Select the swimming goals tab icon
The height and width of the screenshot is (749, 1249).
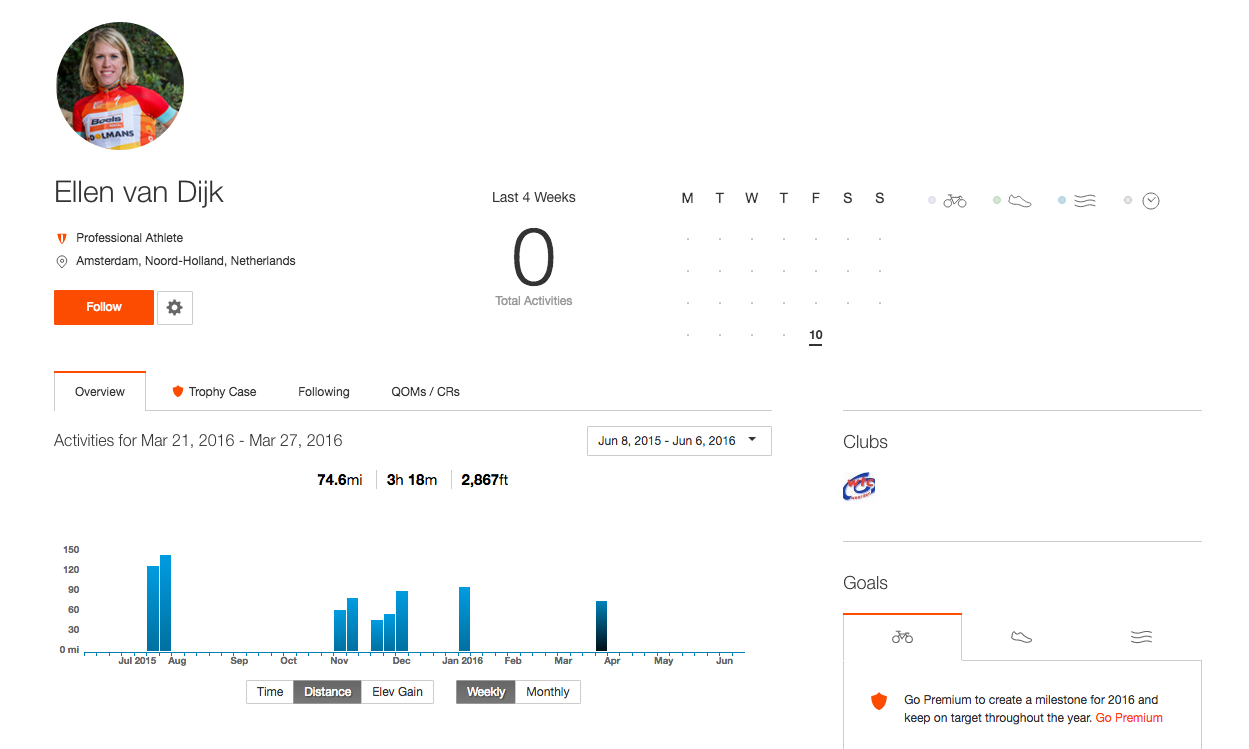coord(1141,637)
